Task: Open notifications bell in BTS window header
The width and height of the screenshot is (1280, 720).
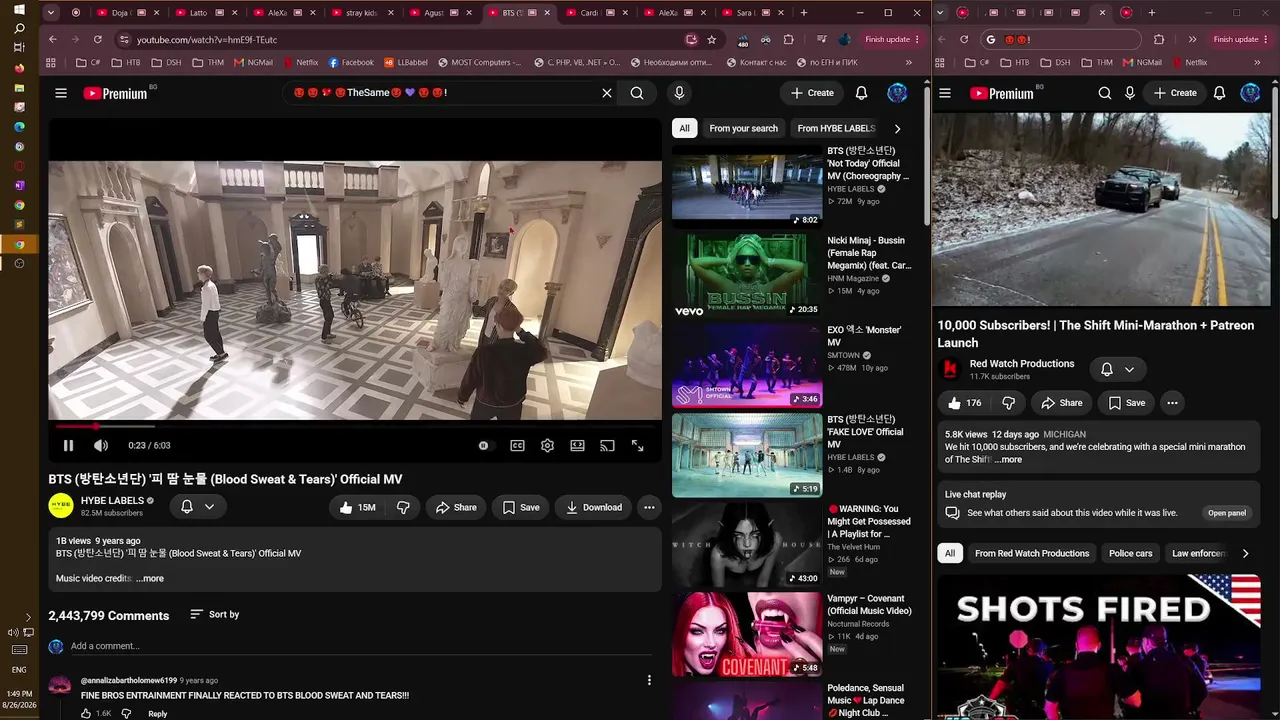Action: [x=861, y=93]
